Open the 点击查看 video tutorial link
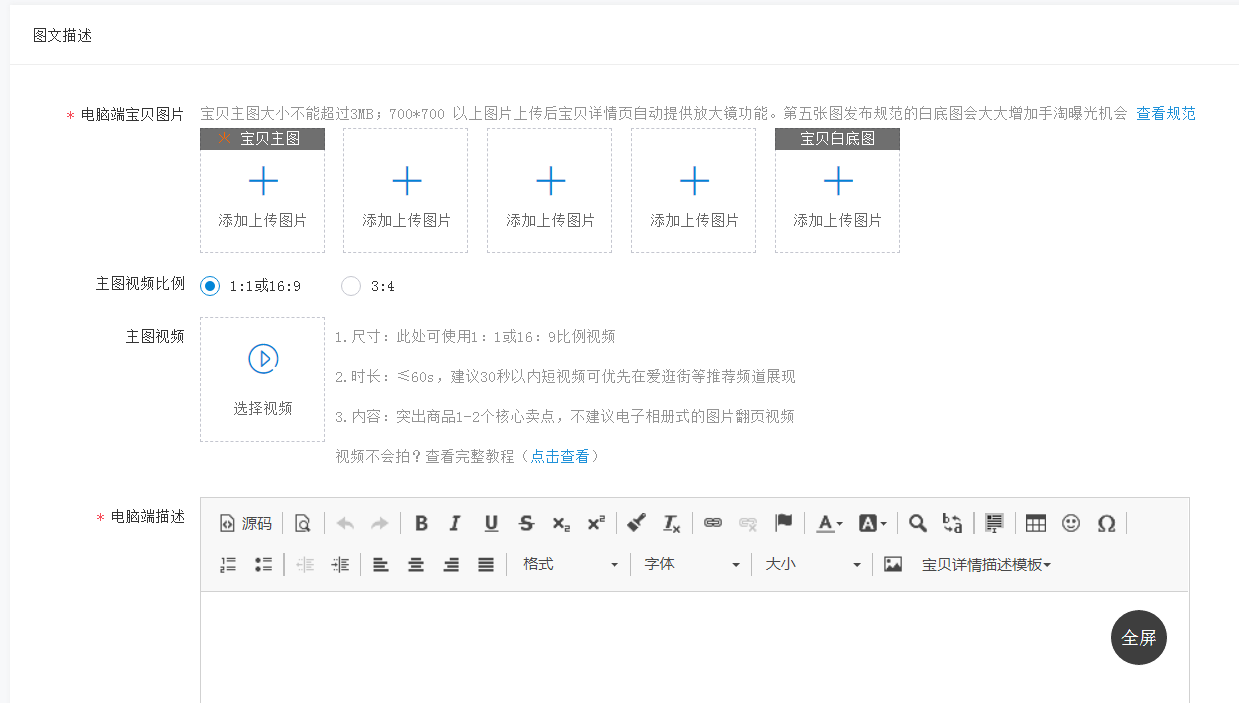This screenshot has width=1239, height=703. pyautogui.click(x=560, y=456)
